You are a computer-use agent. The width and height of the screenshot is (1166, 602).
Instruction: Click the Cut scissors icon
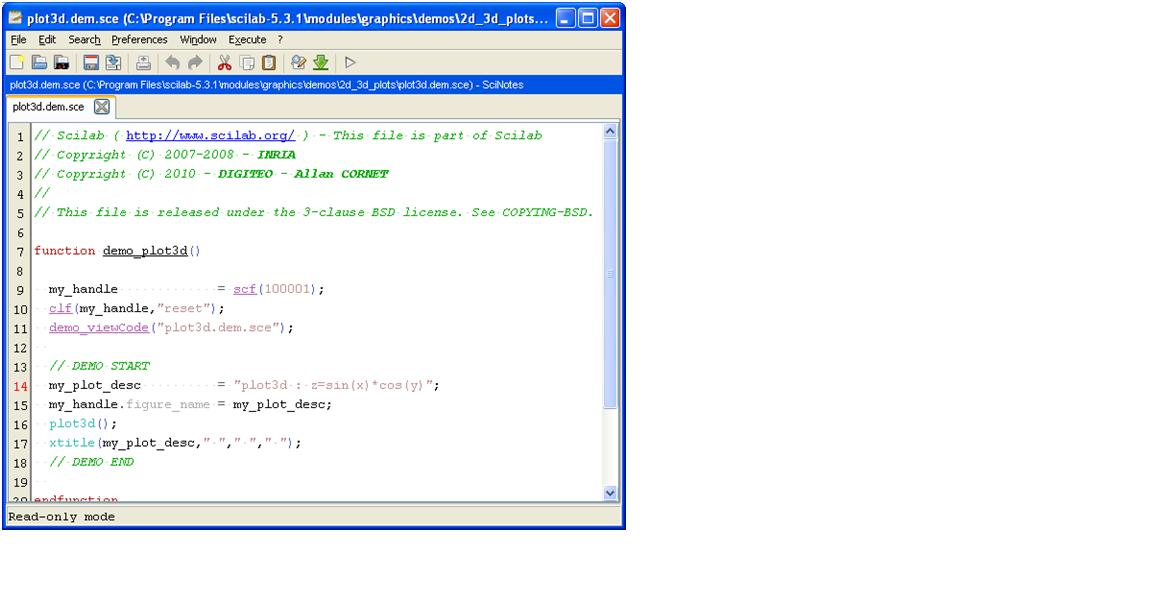pos(225,63)
